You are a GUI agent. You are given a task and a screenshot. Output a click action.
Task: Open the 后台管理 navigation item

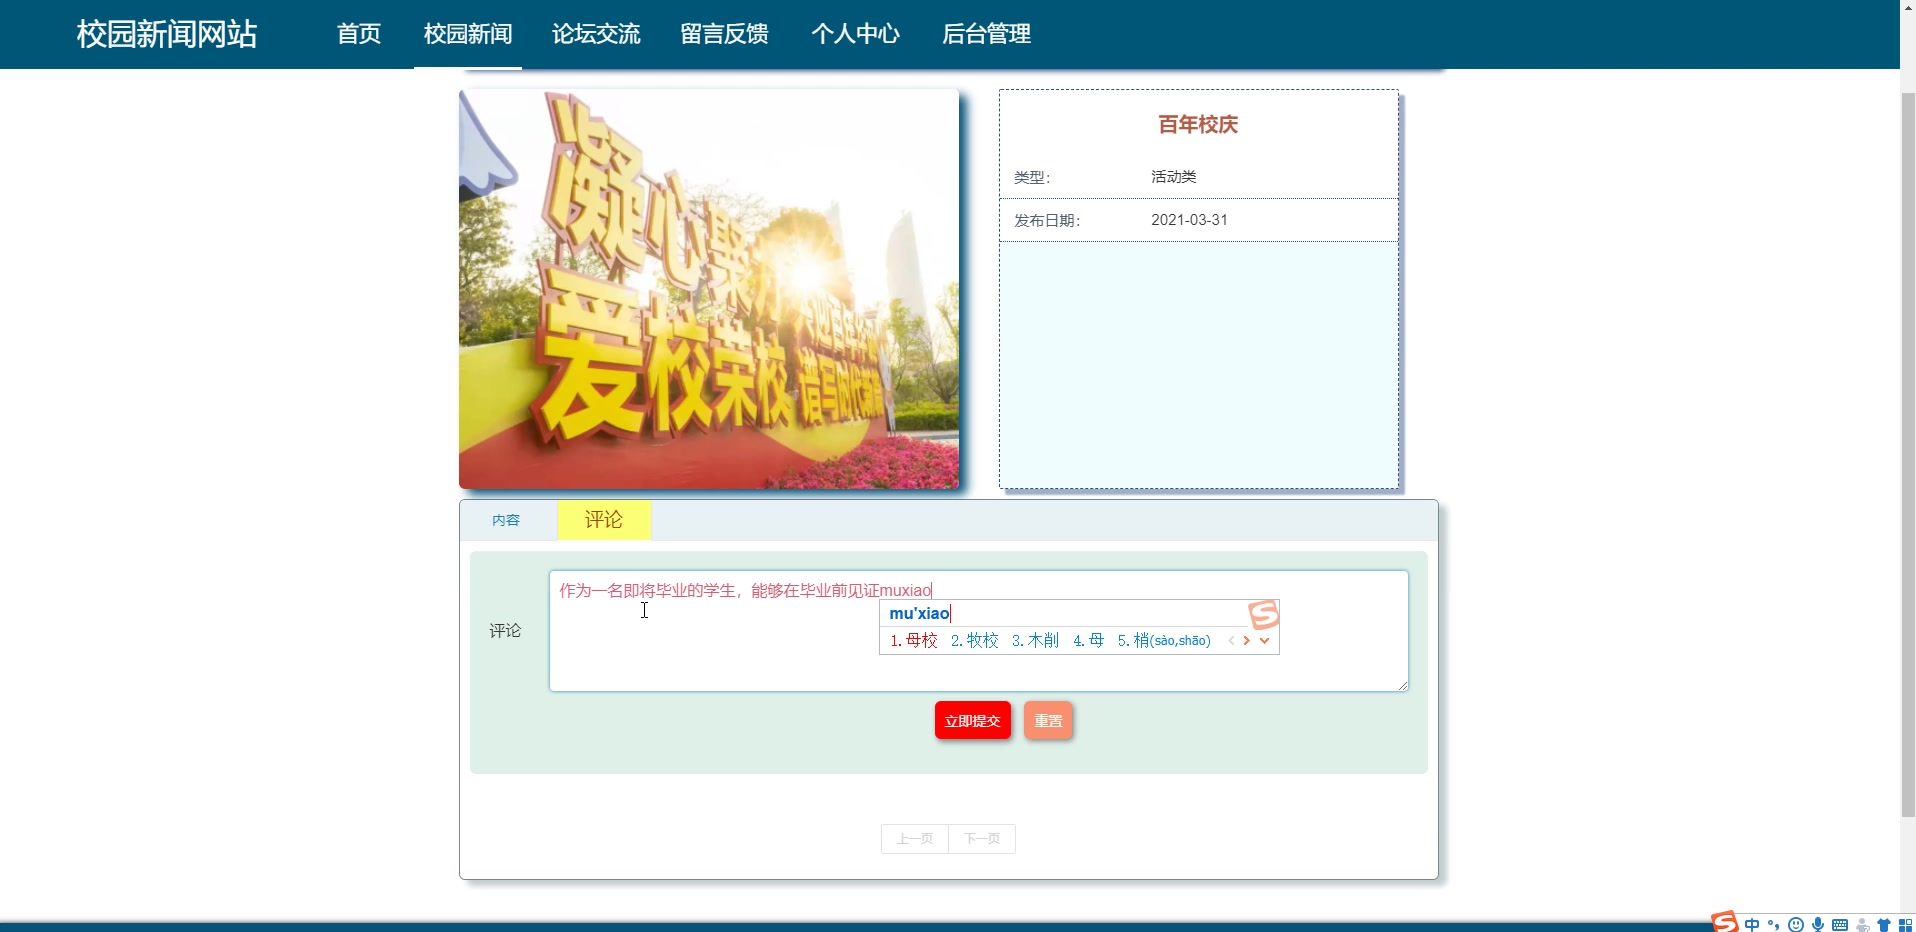987,33
